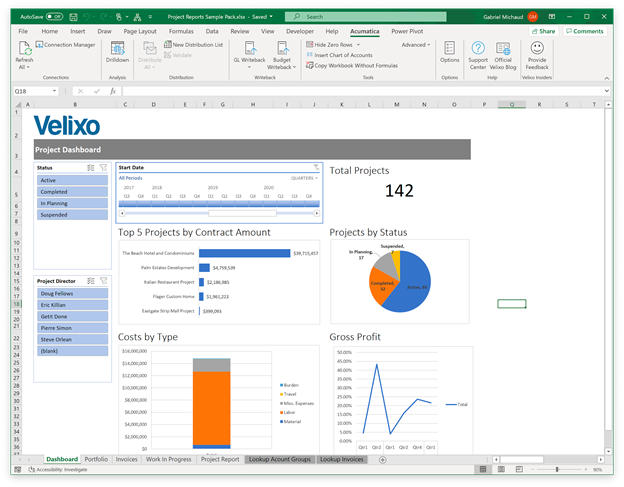
Task: Click the Refresh All icon
Action: (x=24, y=49)
